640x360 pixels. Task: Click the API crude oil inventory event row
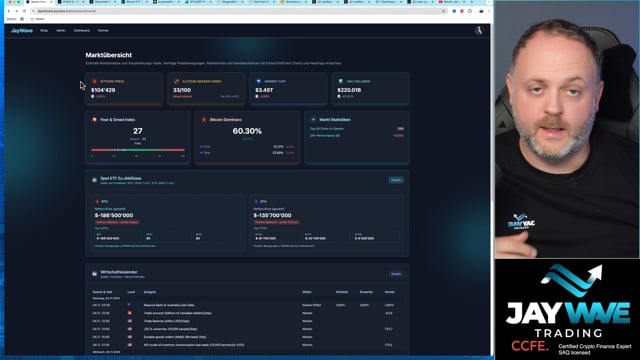[247, 345]
